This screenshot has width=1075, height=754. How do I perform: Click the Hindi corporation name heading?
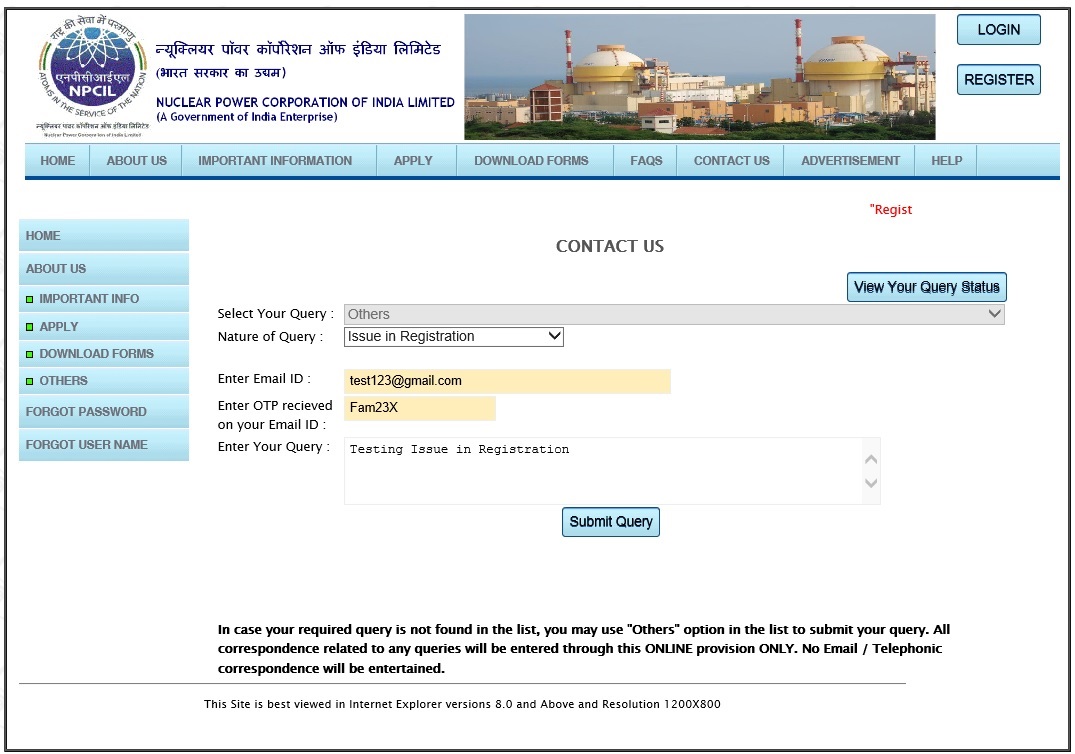pos(298,49)
